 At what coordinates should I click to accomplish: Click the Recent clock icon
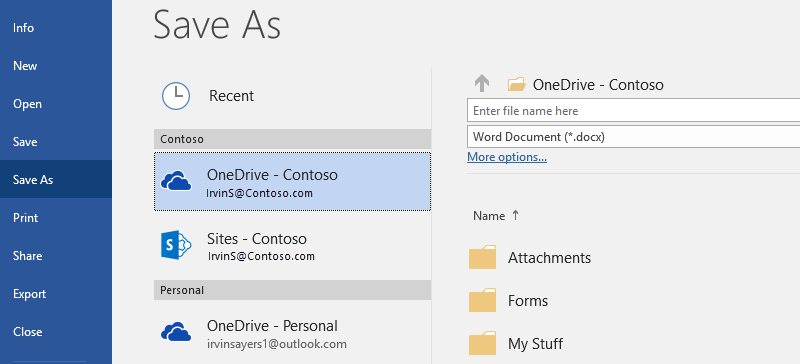click(176, 96)
